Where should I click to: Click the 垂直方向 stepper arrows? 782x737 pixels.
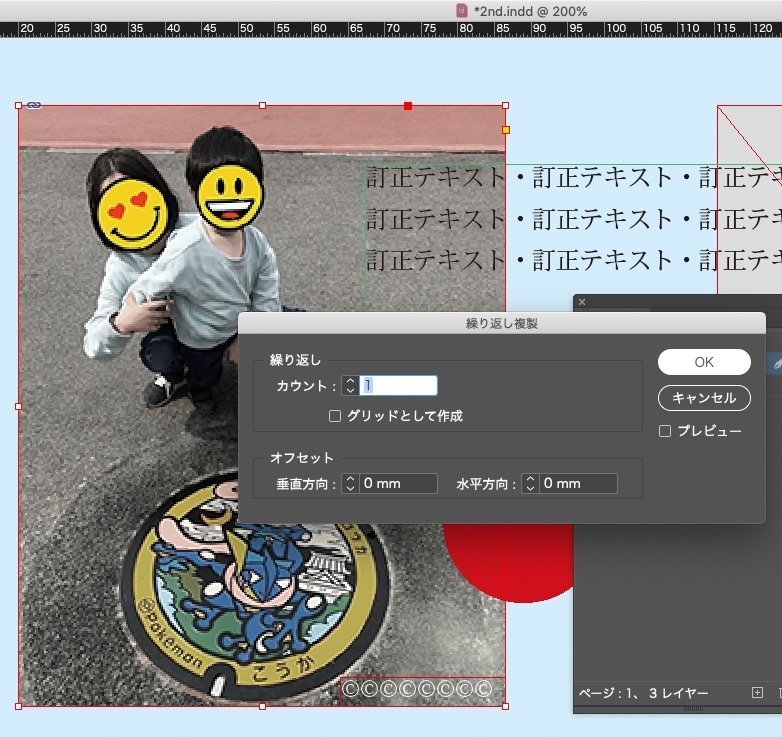(x=350, y=483)
